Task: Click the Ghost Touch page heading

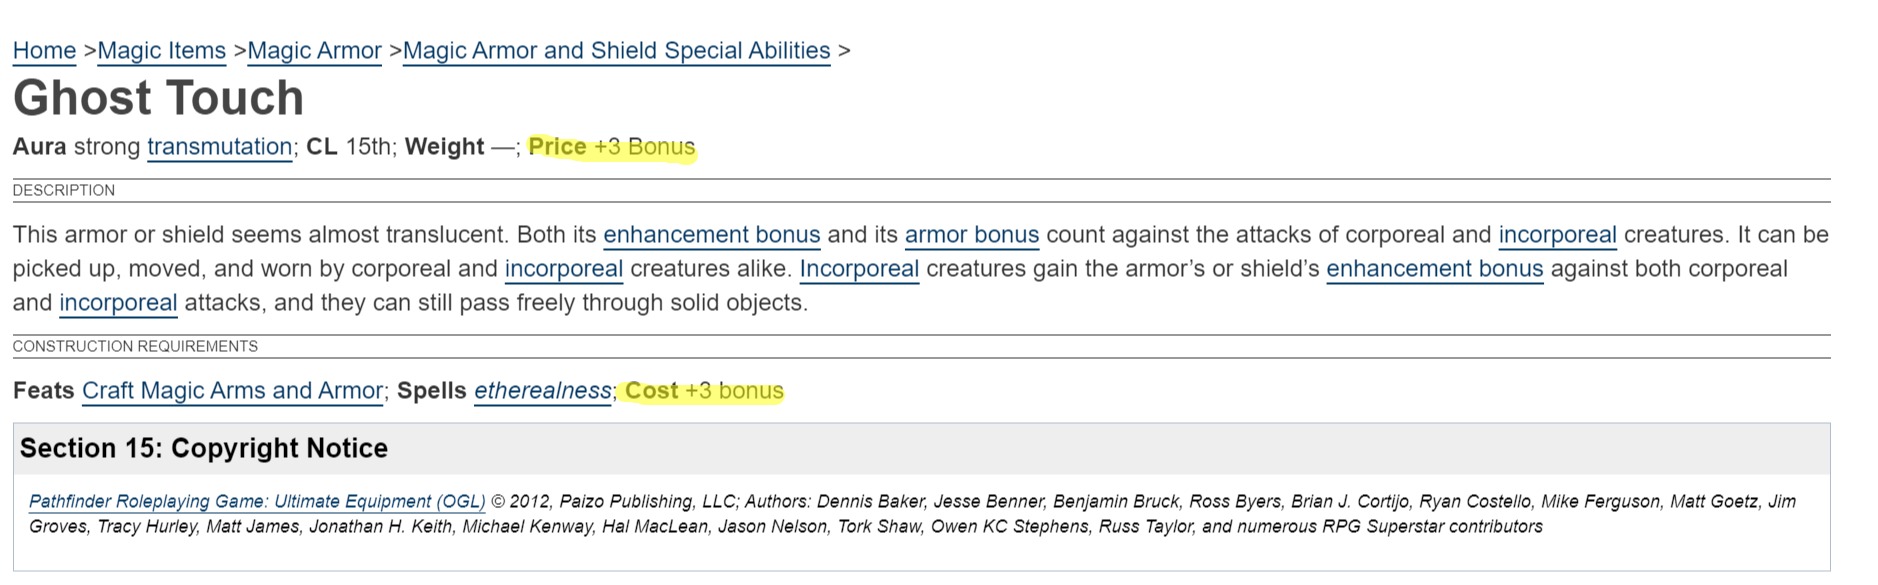Action: [x=158, y=98]
